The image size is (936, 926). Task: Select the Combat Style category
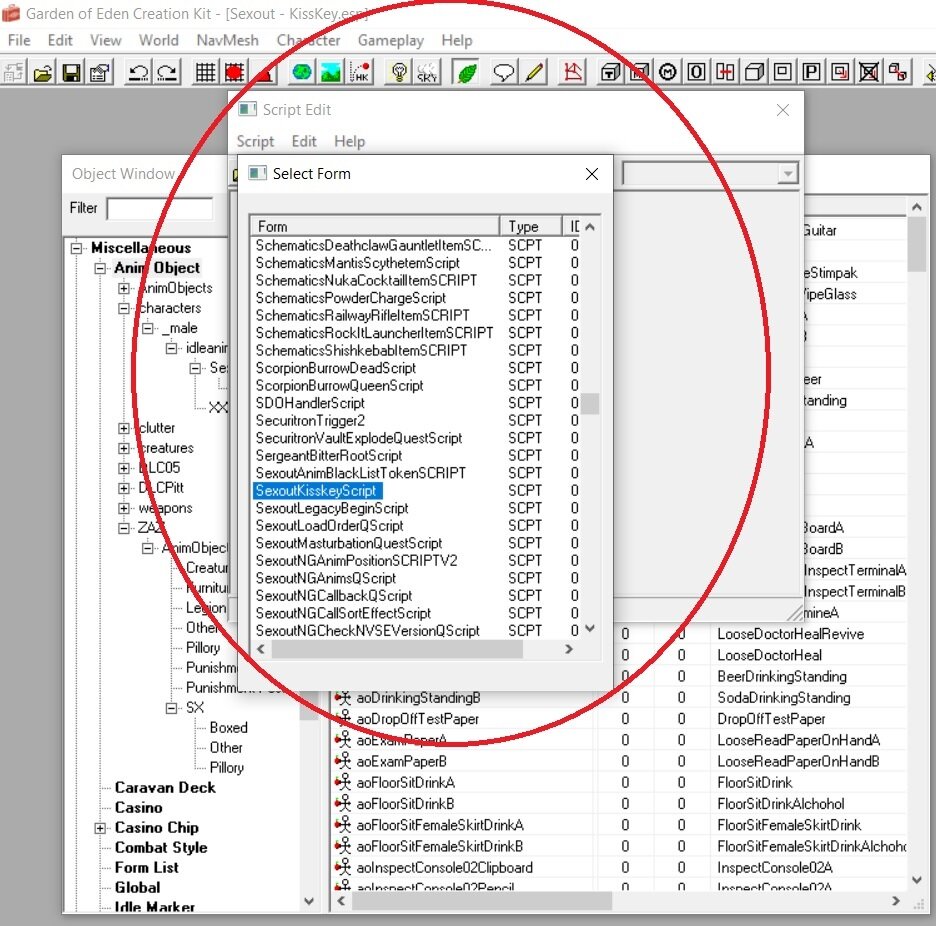(161, 848)
